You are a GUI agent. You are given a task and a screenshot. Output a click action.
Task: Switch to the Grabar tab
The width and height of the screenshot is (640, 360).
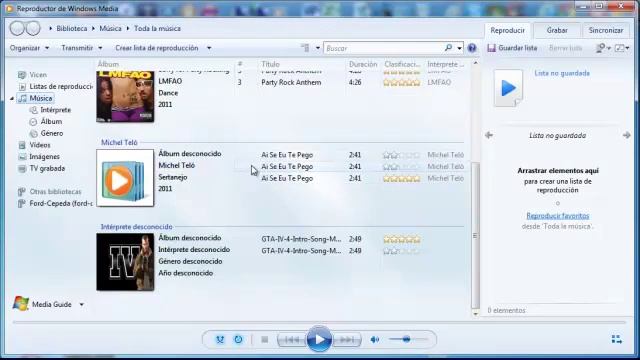point(557,30)
